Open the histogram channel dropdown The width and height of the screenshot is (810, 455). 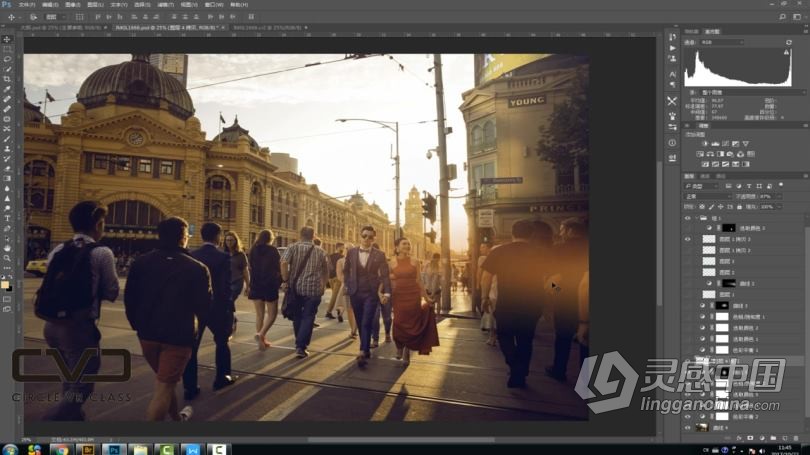coord(721,42)
